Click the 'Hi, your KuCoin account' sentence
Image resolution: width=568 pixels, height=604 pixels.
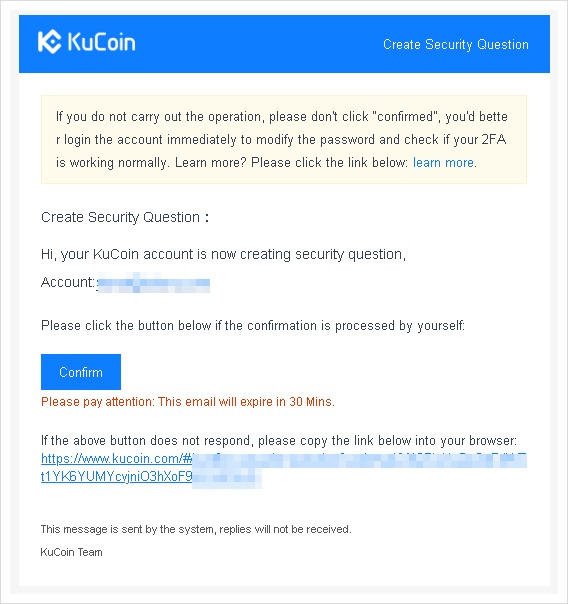point(223,255)
